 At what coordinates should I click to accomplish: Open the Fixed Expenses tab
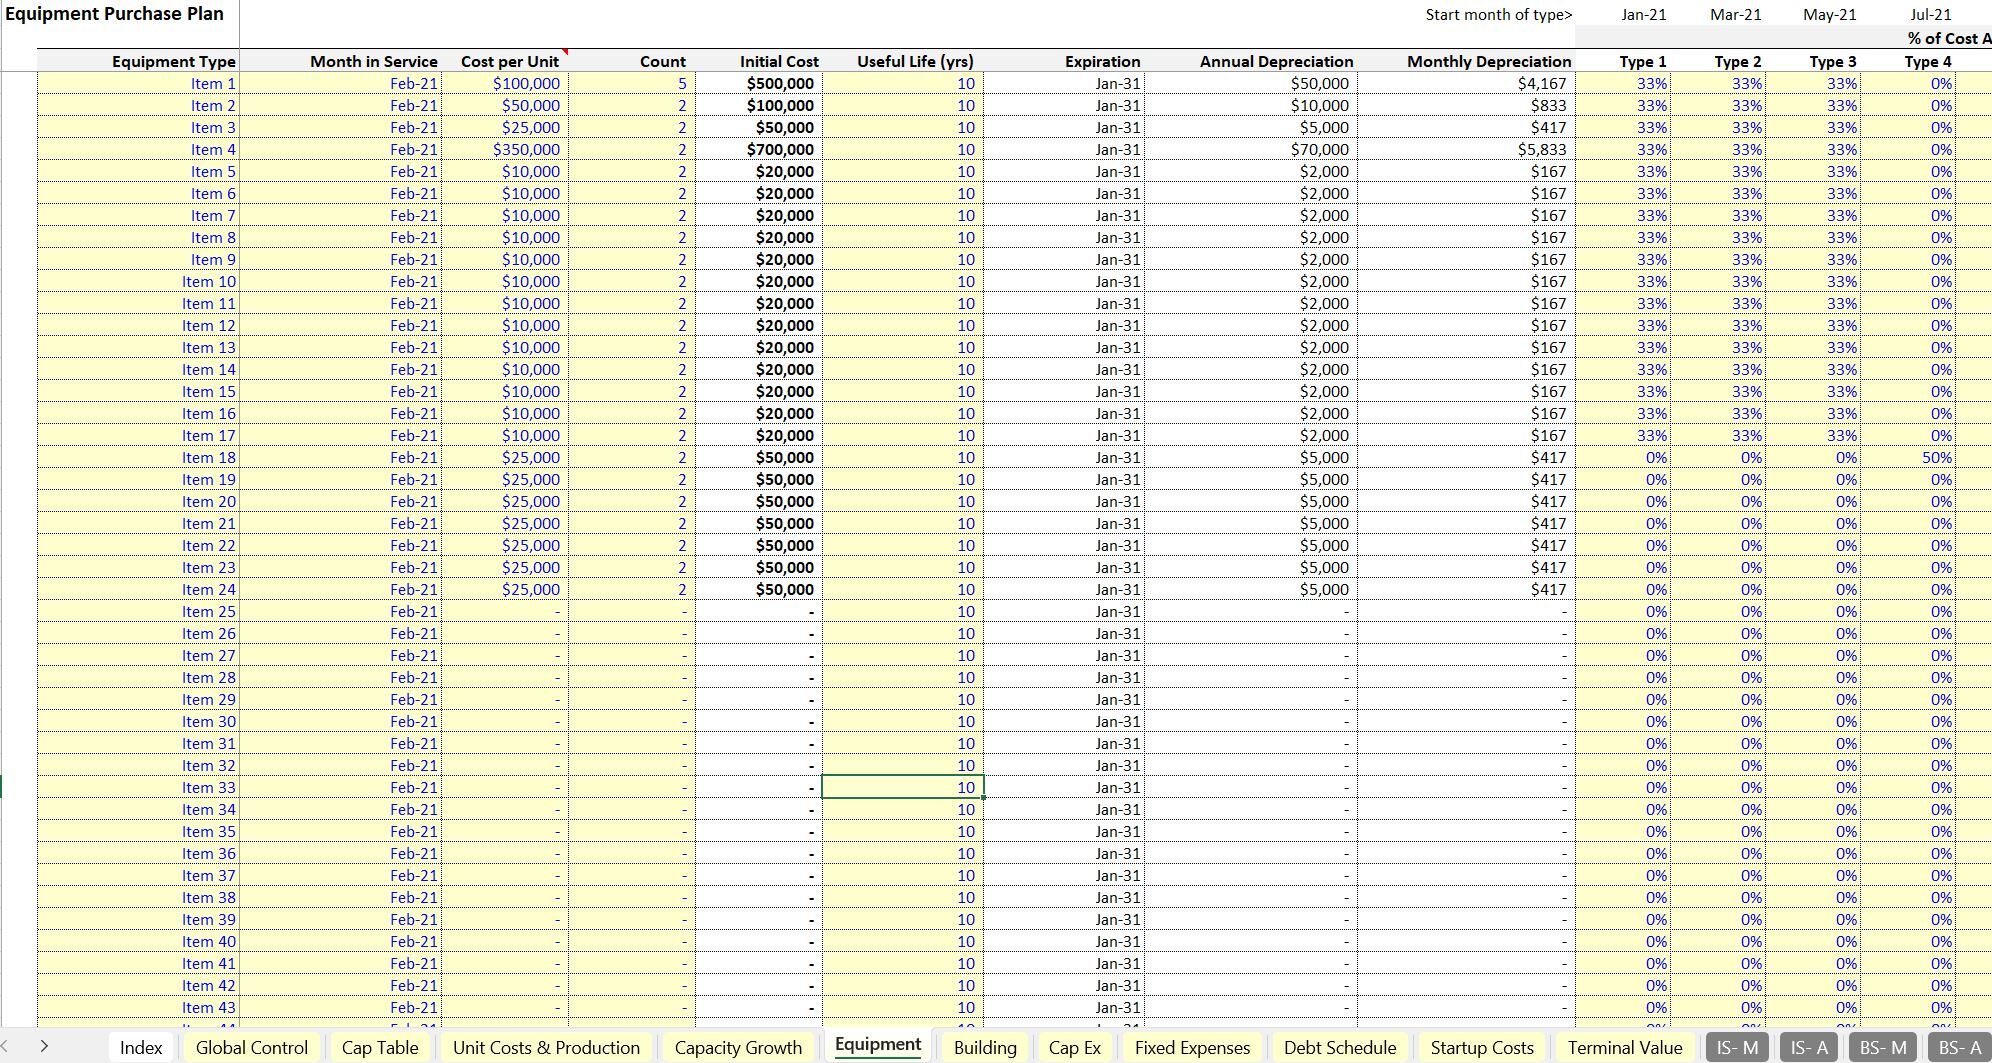pos(1192,1047)
